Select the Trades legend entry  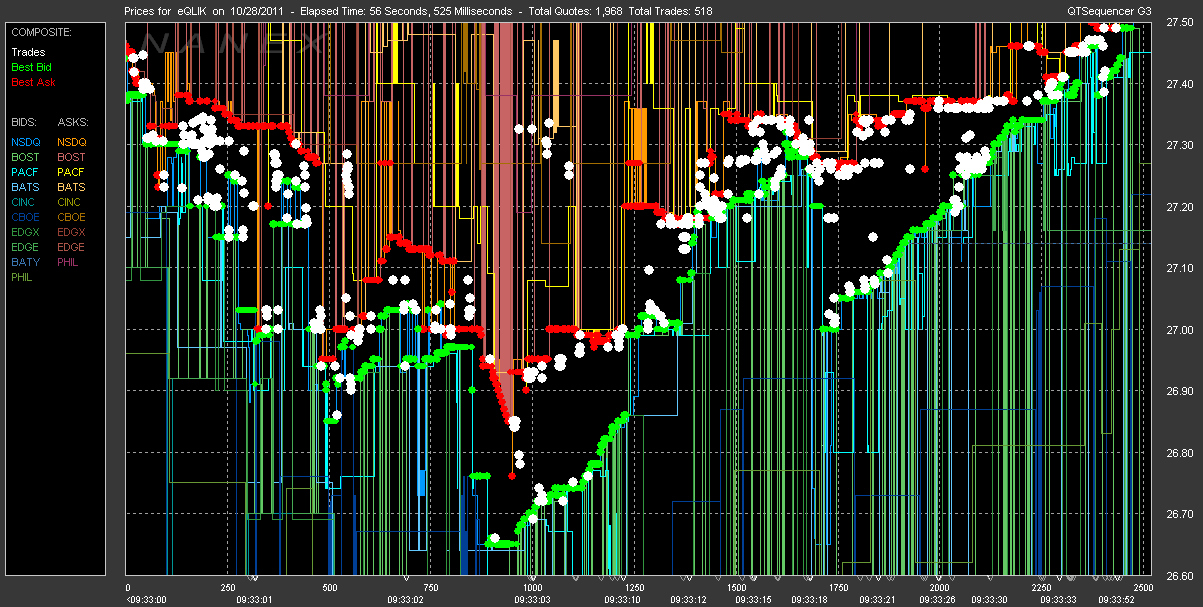click(x=27, y=52)
